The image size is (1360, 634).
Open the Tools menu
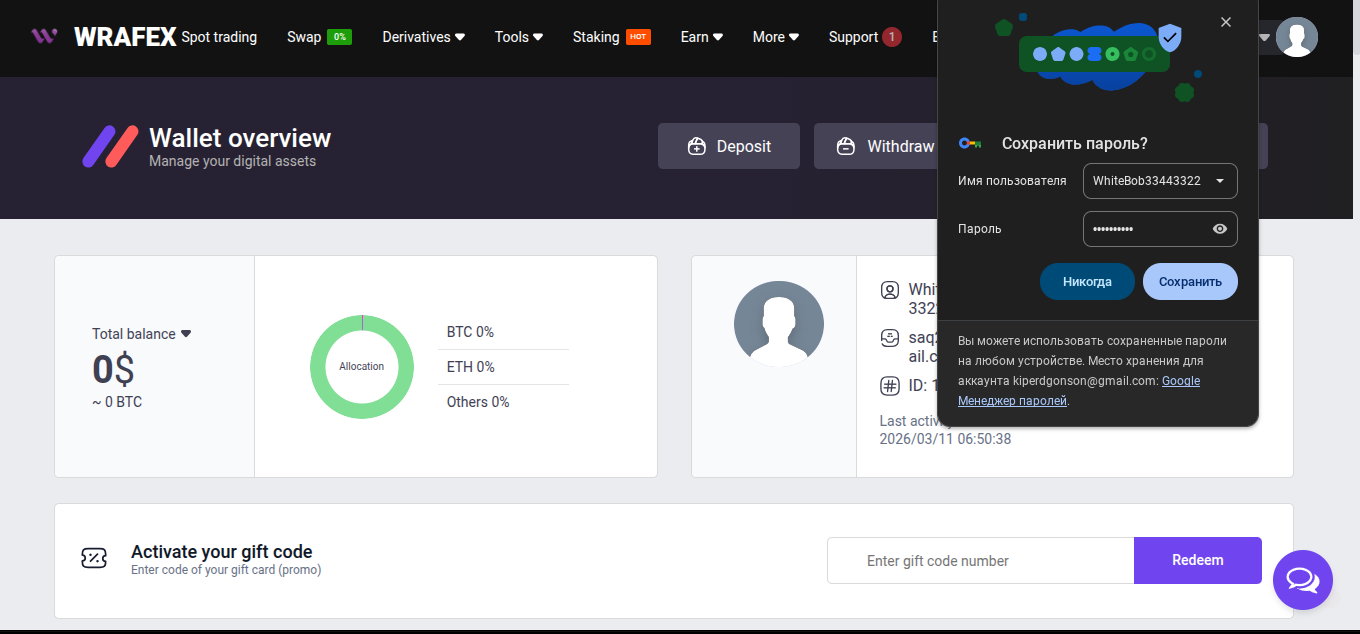pos(518,37)
